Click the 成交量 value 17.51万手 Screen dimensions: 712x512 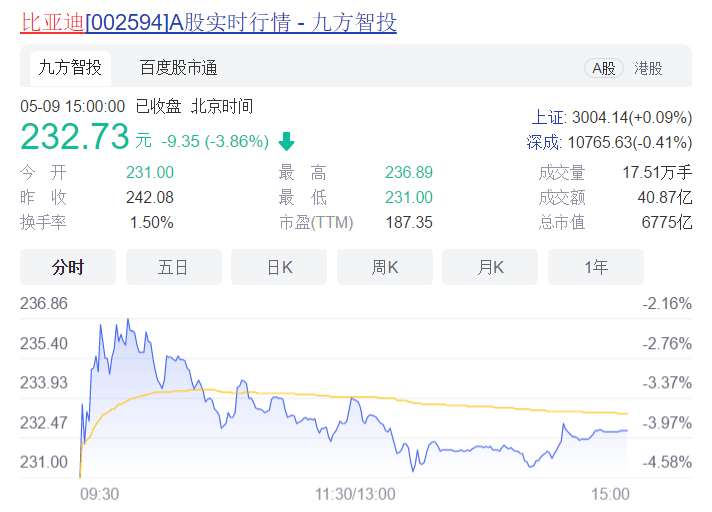657,172
